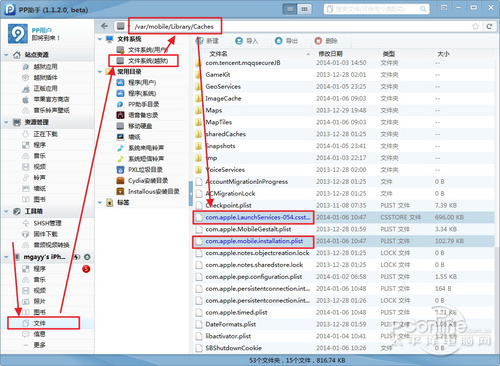Click the search magnifier icon
500x366 pixels.
pyautogui.click(x=423, y=9)
